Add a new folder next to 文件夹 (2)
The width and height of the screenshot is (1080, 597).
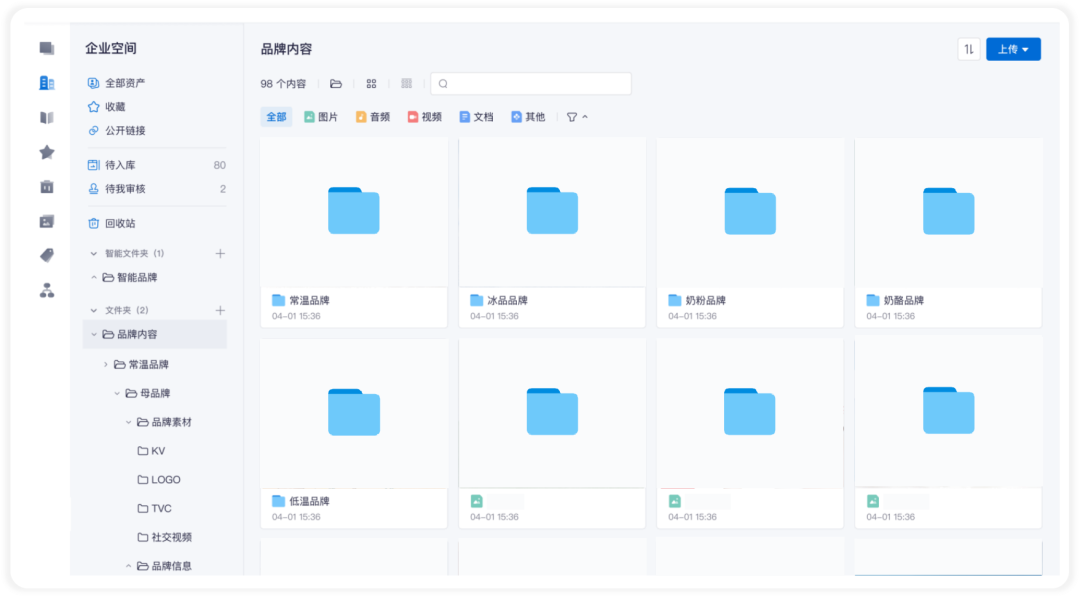pos(220,311)
